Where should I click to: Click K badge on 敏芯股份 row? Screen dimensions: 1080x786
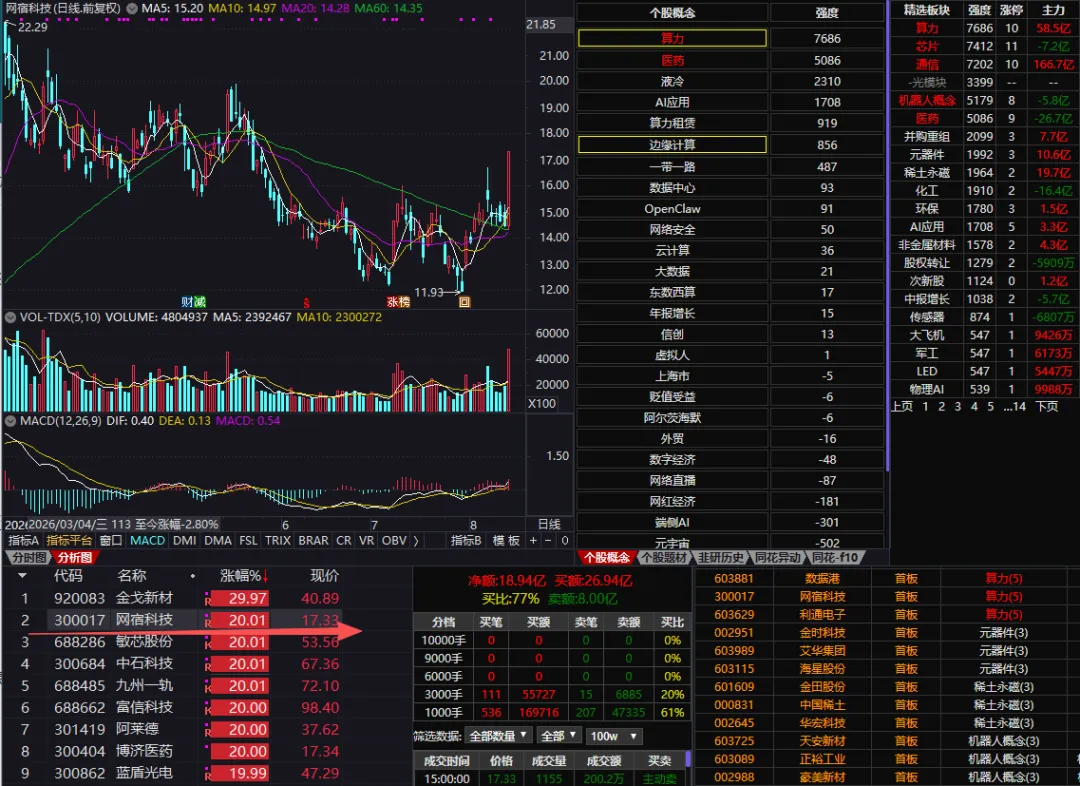pos(207,643)
